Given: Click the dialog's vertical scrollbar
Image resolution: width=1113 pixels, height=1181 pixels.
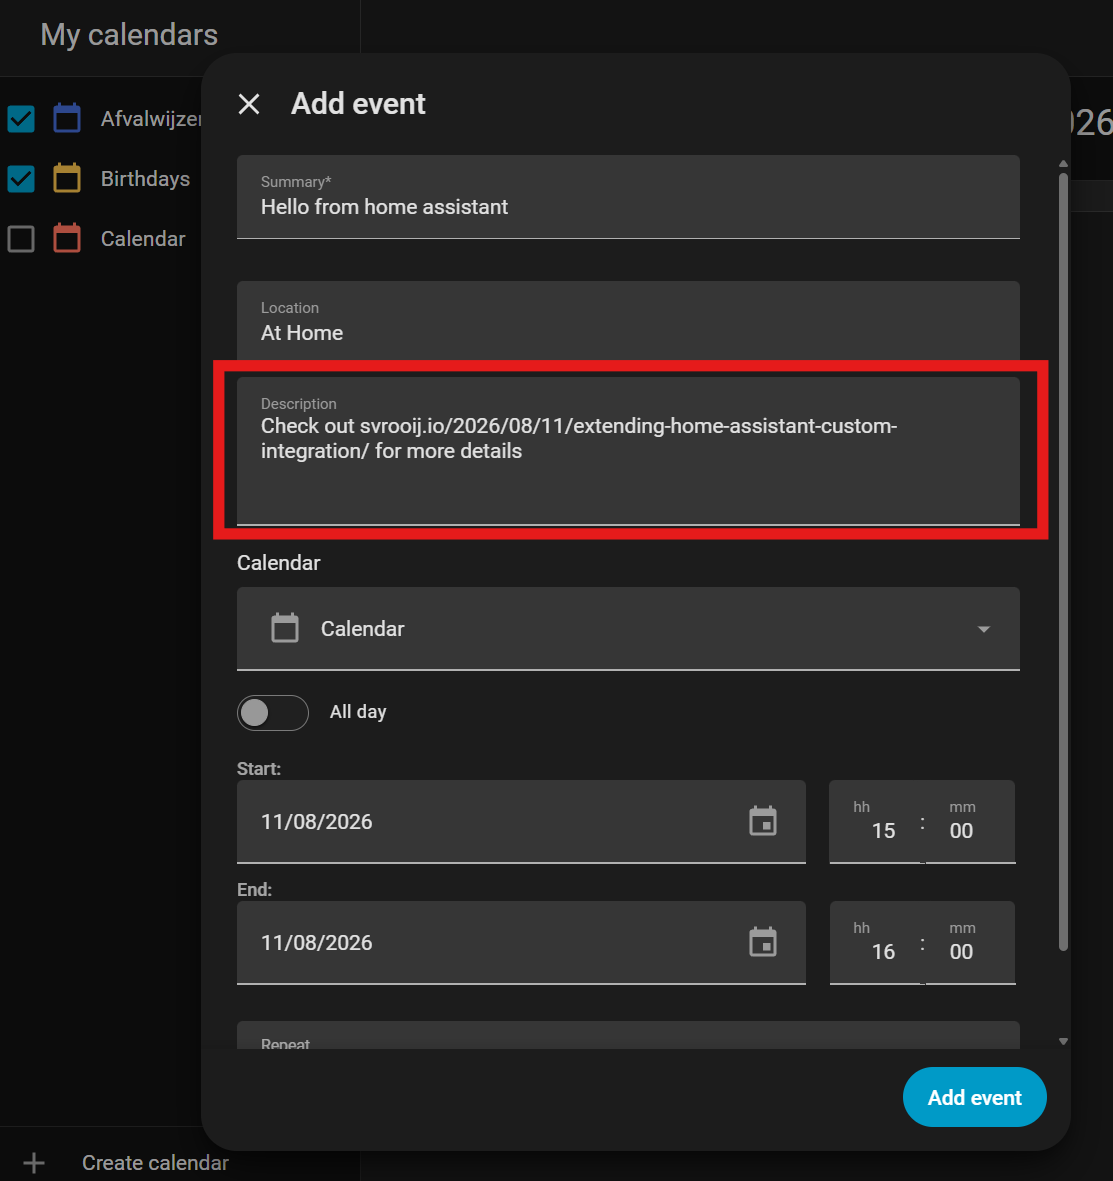Looking at the screenshot, I should pos(1063,561).
